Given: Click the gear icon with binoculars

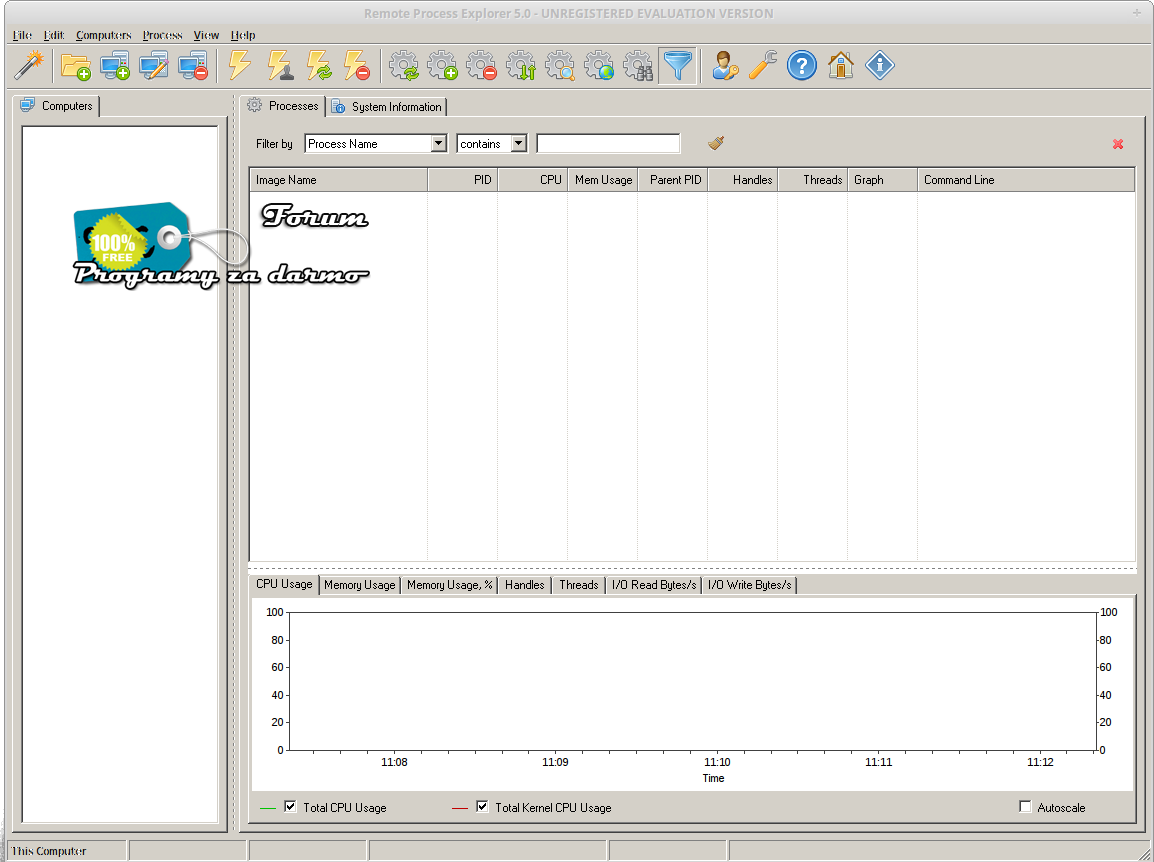Looking at the screenshot, I should [638, 66].
